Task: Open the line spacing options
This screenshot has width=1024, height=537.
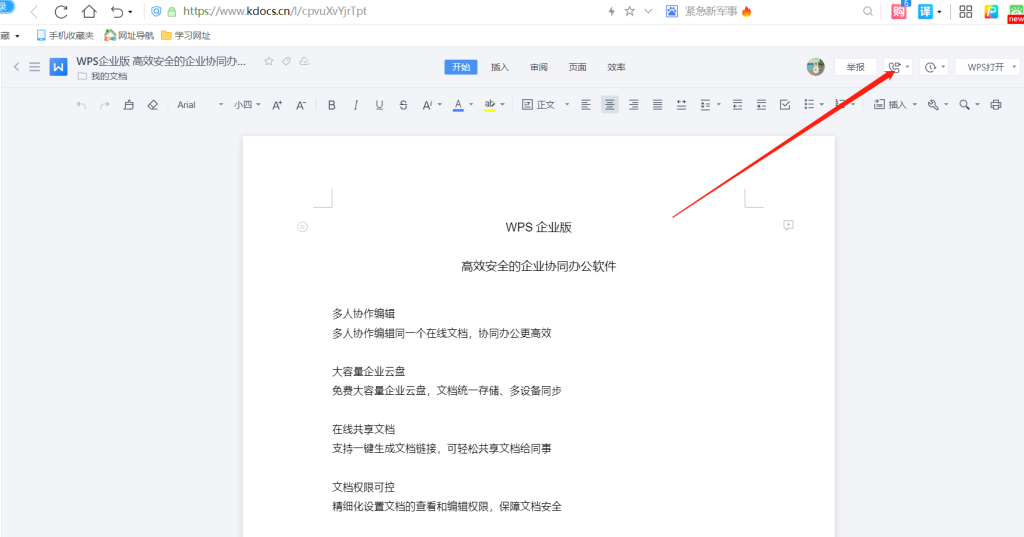Action: coord(710,105)
